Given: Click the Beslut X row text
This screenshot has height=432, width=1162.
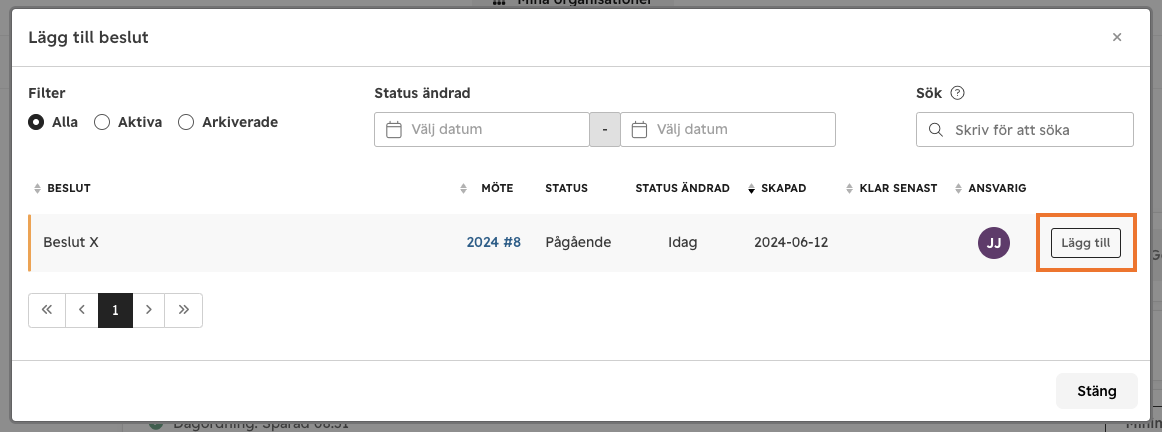Looking at the screenshot, I should pyautogui.click(x=71, y=242).
